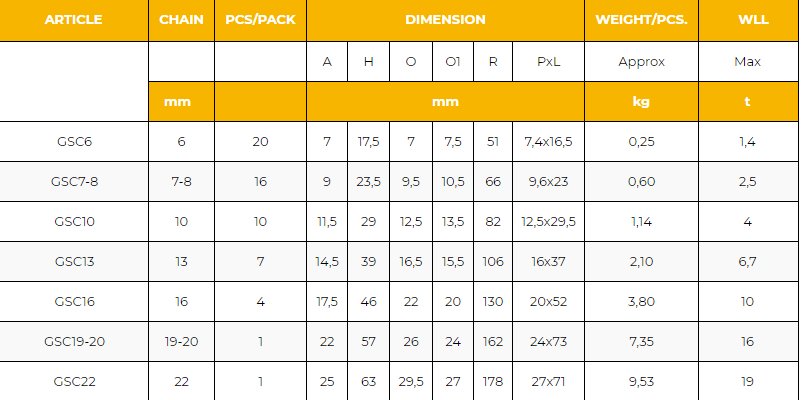Click the WLL column header
This screenshot has width=801, height=400.
[747, 20]
